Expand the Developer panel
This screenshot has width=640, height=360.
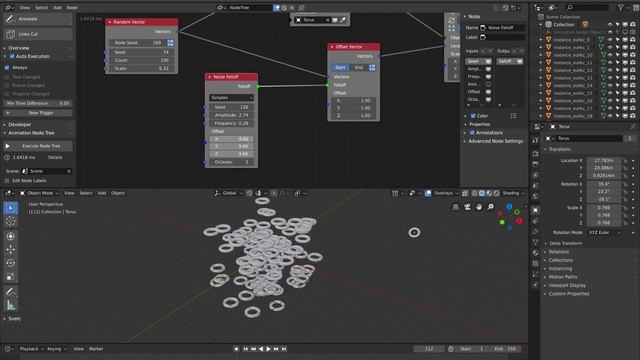coord(20,124)
